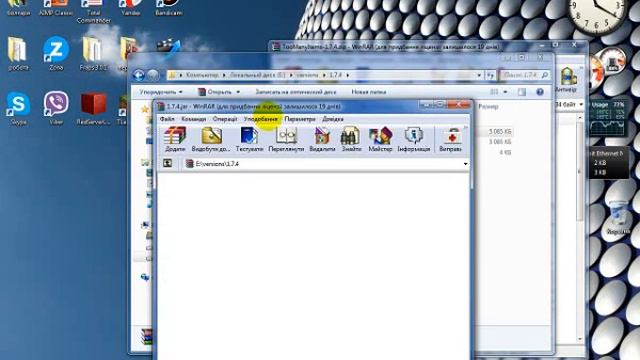Expand the Explorer view options dropdown
640x360 pixels.
505,92
